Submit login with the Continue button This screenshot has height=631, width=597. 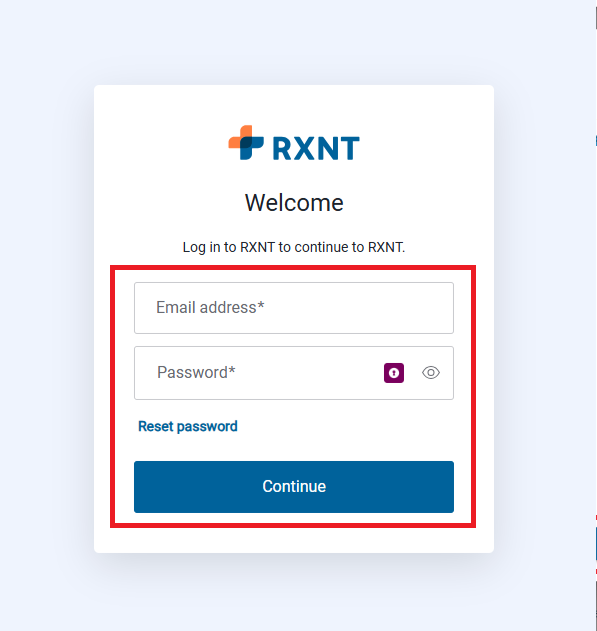click(294, 487)
